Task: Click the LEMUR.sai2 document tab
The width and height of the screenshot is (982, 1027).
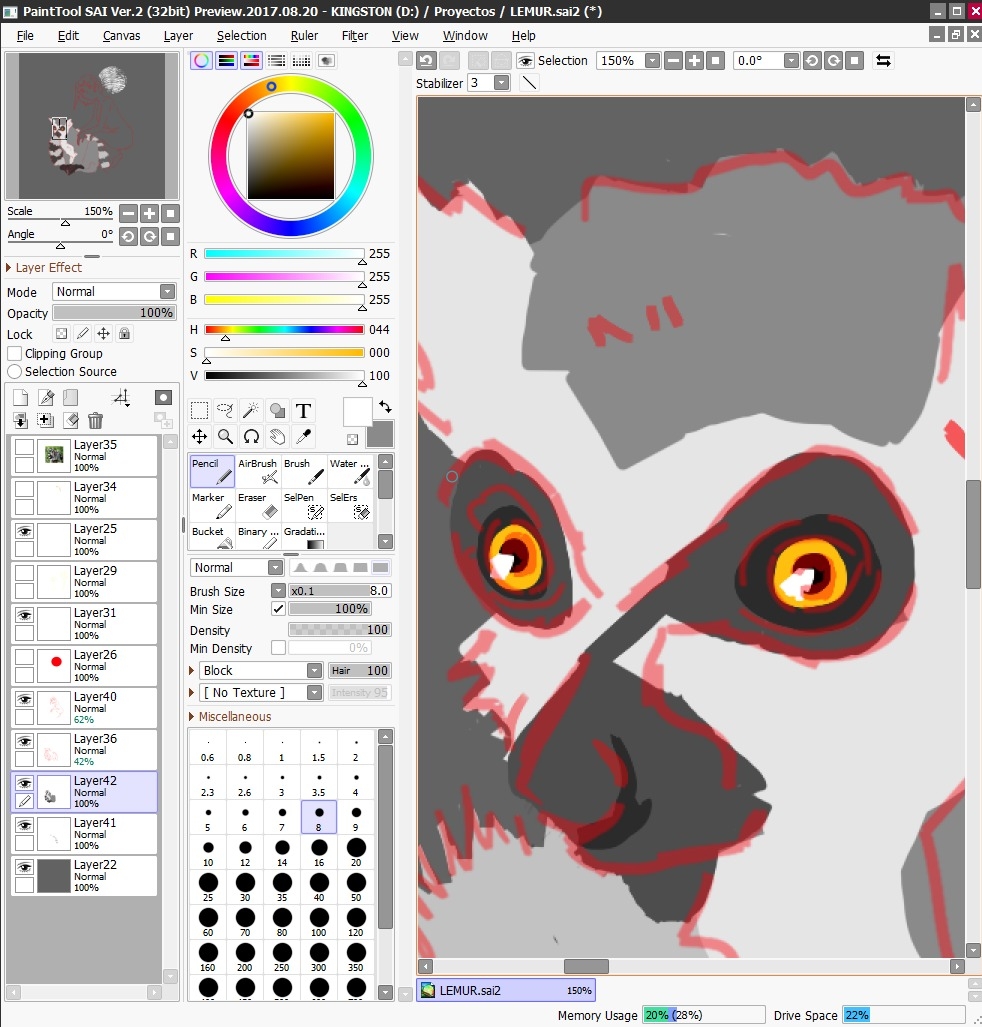Action: point(505,990)
